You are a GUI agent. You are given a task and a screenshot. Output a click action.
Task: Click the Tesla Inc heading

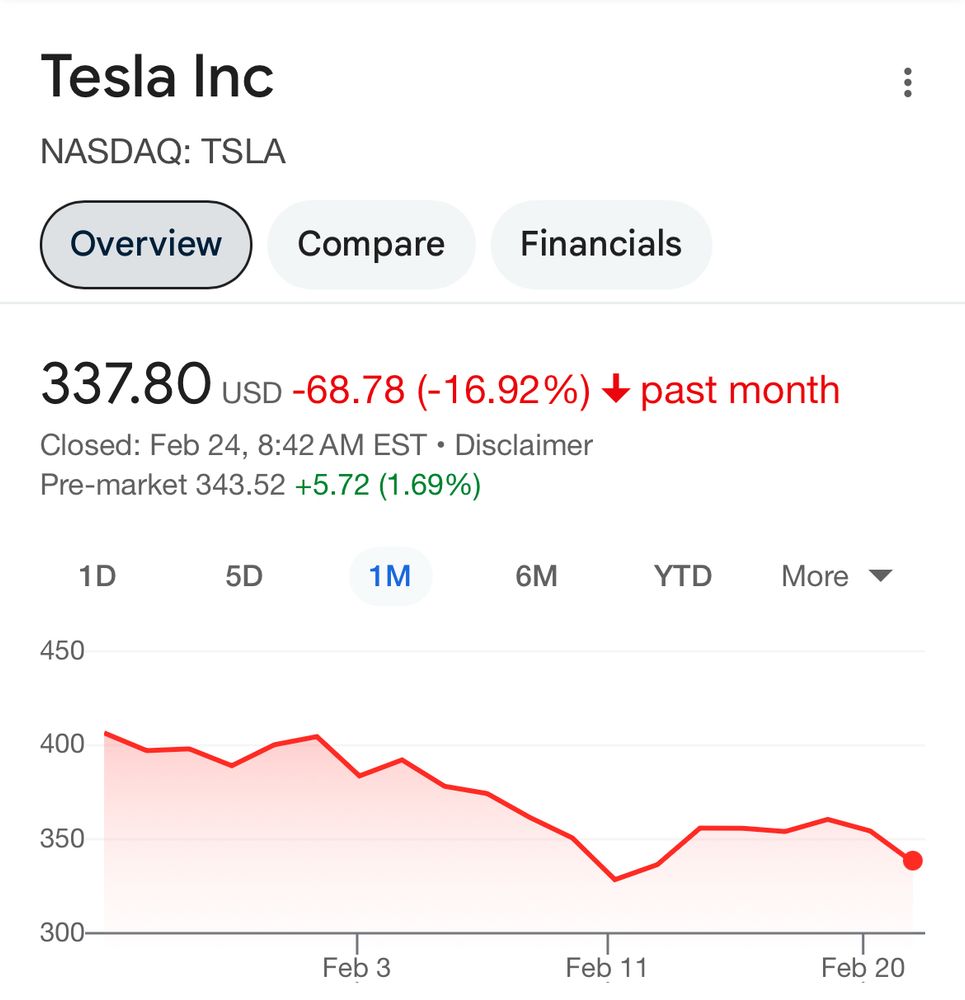click(157, 77)
